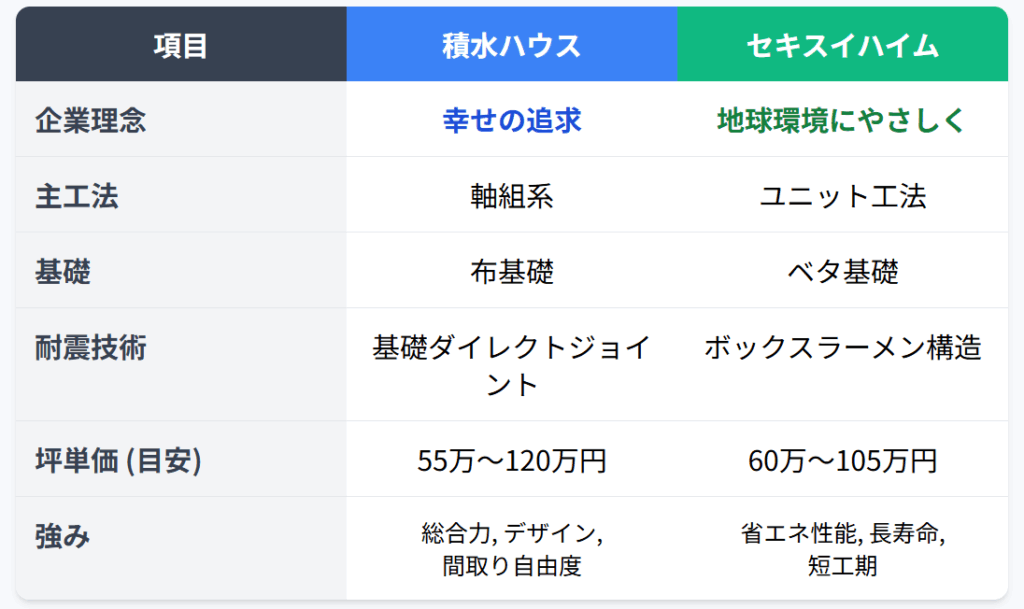The width and height of the screenshot is (1024, 609).
Task: Click the 軸組系 cell
Action: tap(511, 196)
